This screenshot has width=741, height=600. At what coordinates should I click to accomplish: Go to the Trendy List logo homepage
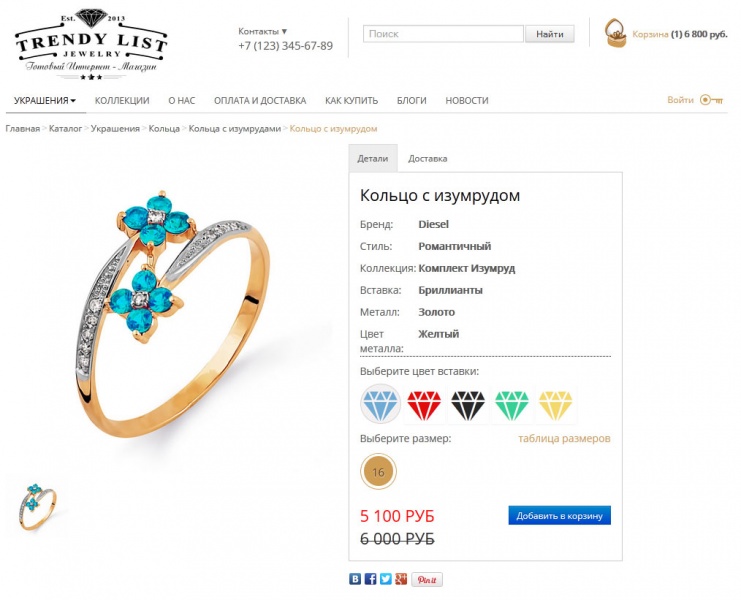[91, 44]
